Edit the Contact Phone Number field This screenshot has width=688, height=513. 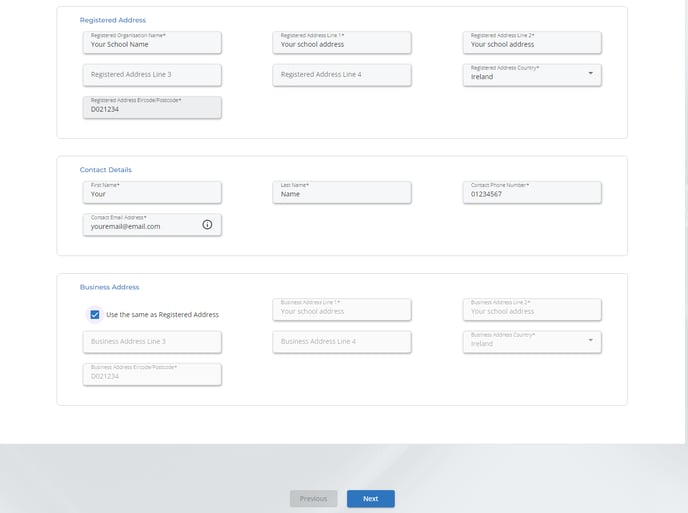point(532,192)
